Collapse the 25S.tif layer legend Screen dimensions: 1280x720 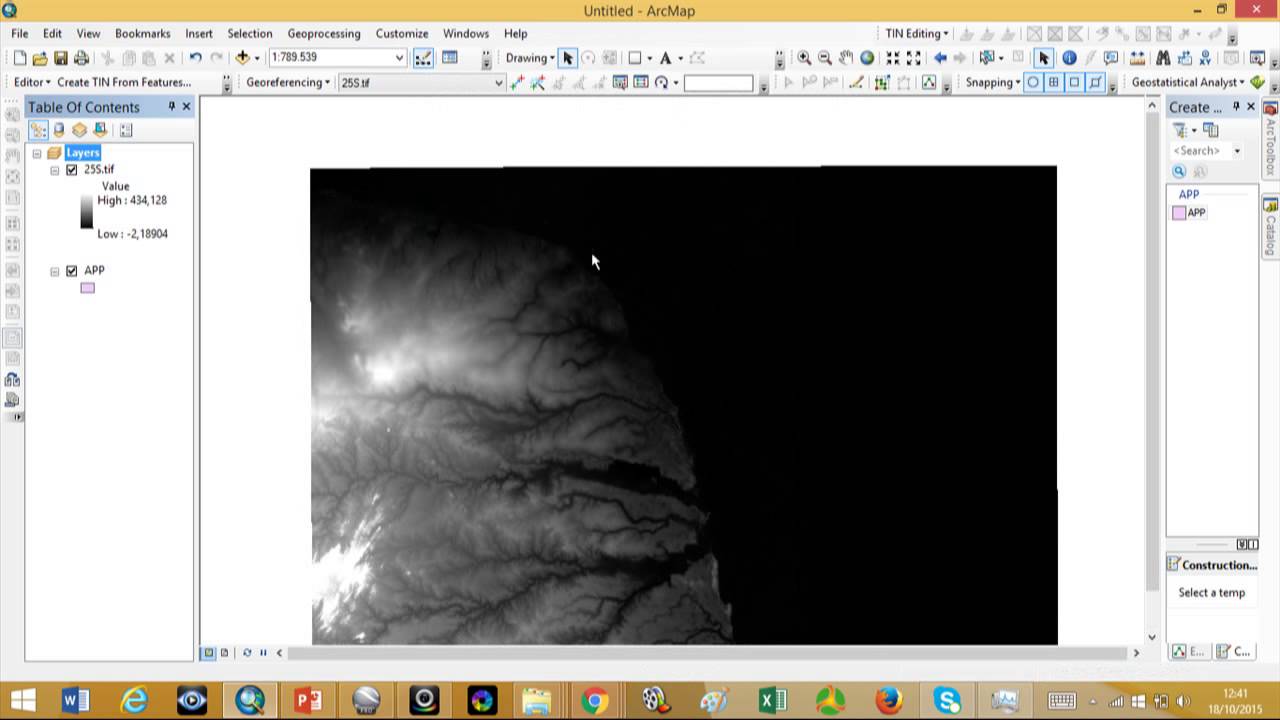[x=55, y=170]
